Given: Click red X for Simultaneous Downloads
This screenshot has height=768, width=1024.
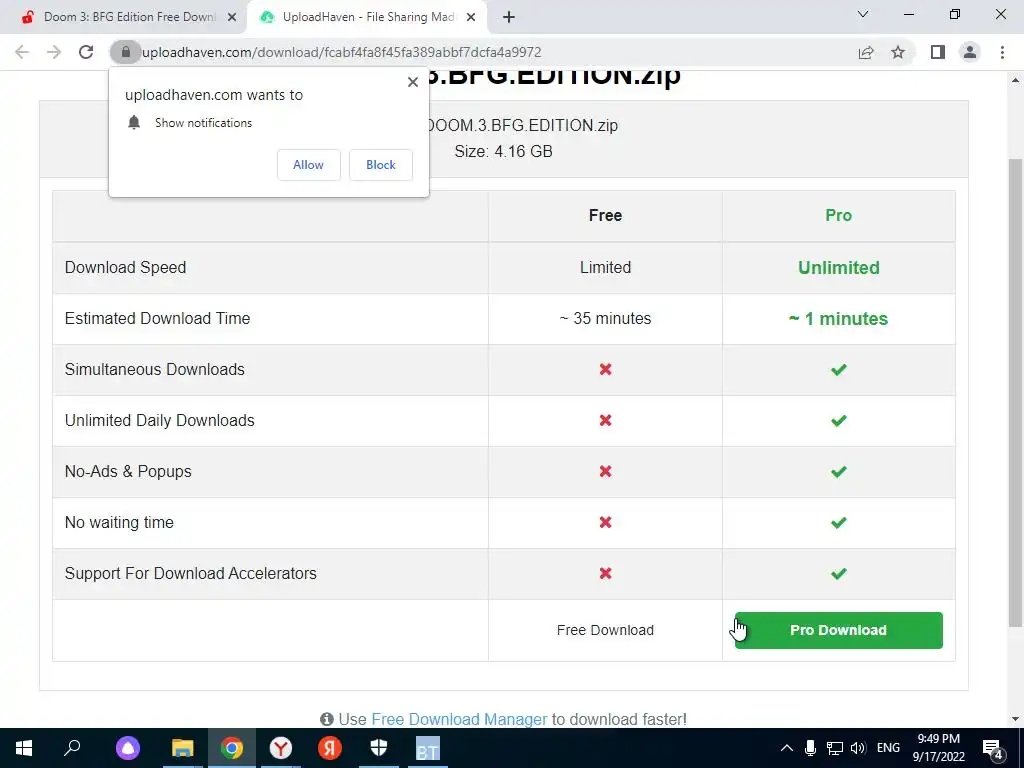Looking at the screenshot, I should [605, 370].
